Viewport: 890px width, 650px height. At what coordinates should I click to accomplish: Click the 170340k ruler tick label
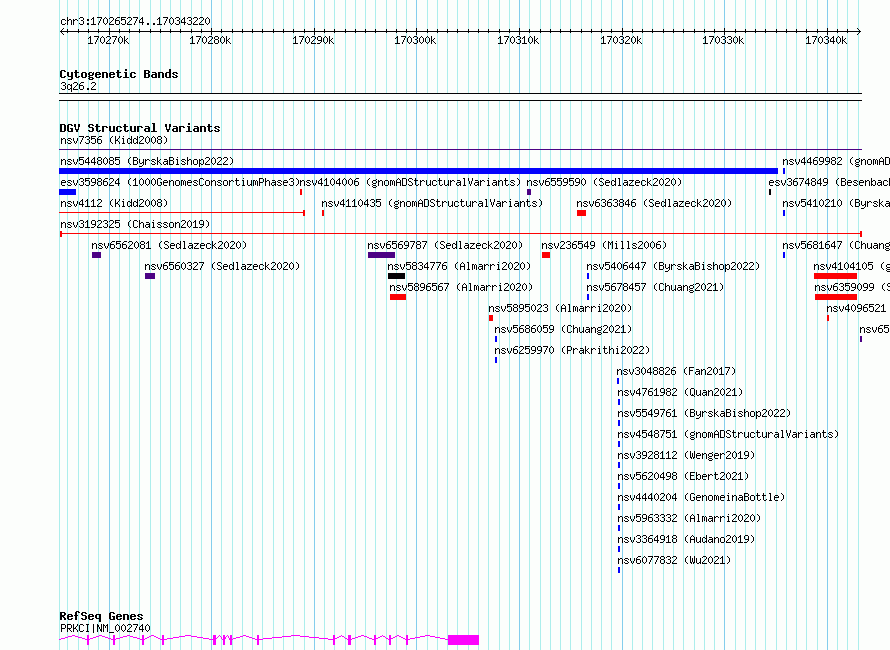pyautogui.click(x=826, y=40)
